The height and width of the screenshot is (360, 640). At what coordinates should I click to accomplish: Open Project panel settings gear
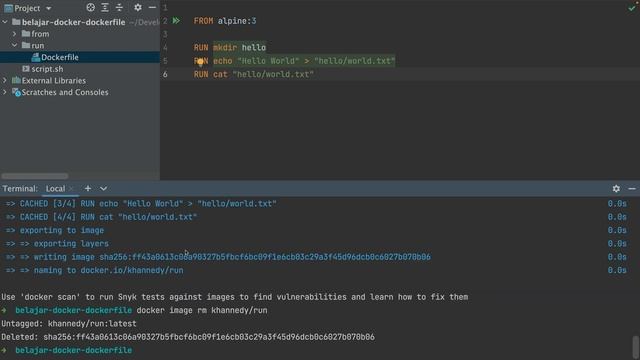pyautogui.click(x=138, y=7)
